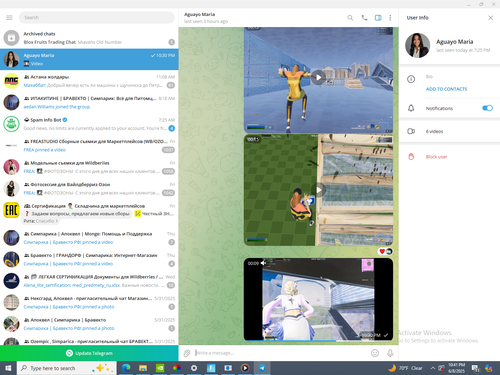Open the Settings gear on the taskbar
This screenshot has width=500, height=375.
pos(194,368)
